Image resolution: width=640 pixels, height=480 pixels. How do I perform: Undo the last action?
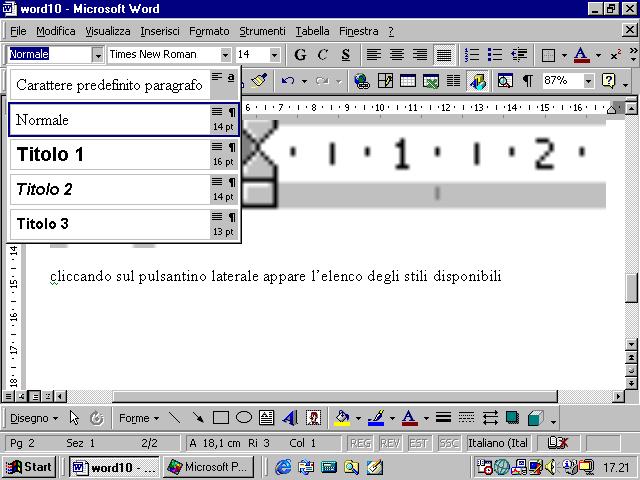click(287, 81)
